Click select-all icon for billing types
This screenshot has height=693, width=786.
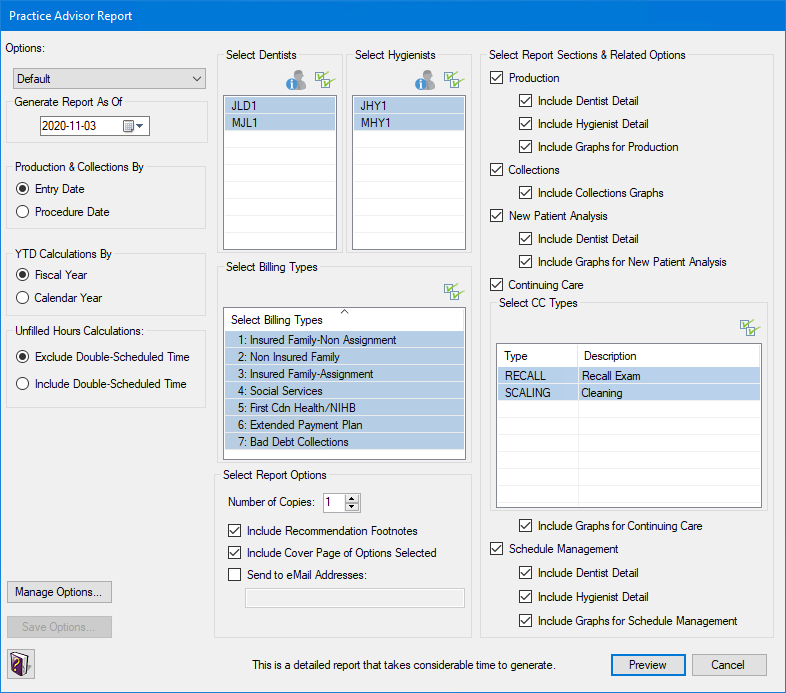[x=454, y=291]
